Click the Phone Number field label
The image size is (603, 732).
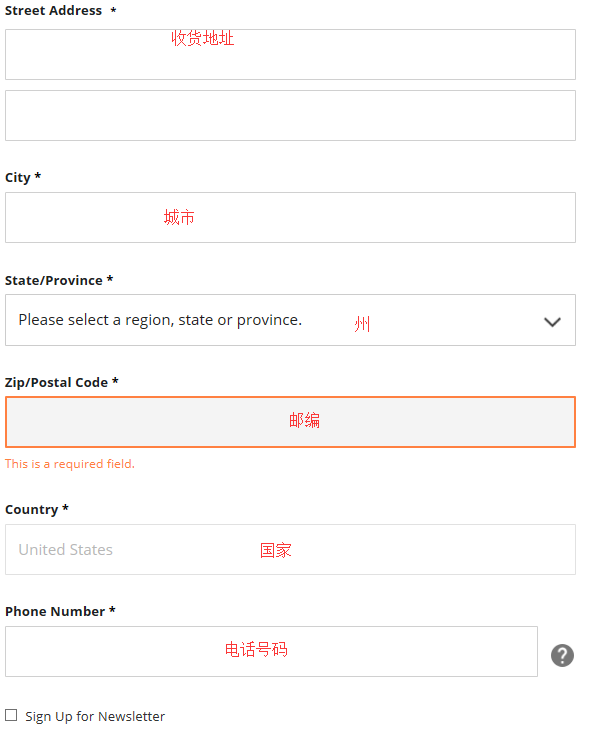point(55,611)
